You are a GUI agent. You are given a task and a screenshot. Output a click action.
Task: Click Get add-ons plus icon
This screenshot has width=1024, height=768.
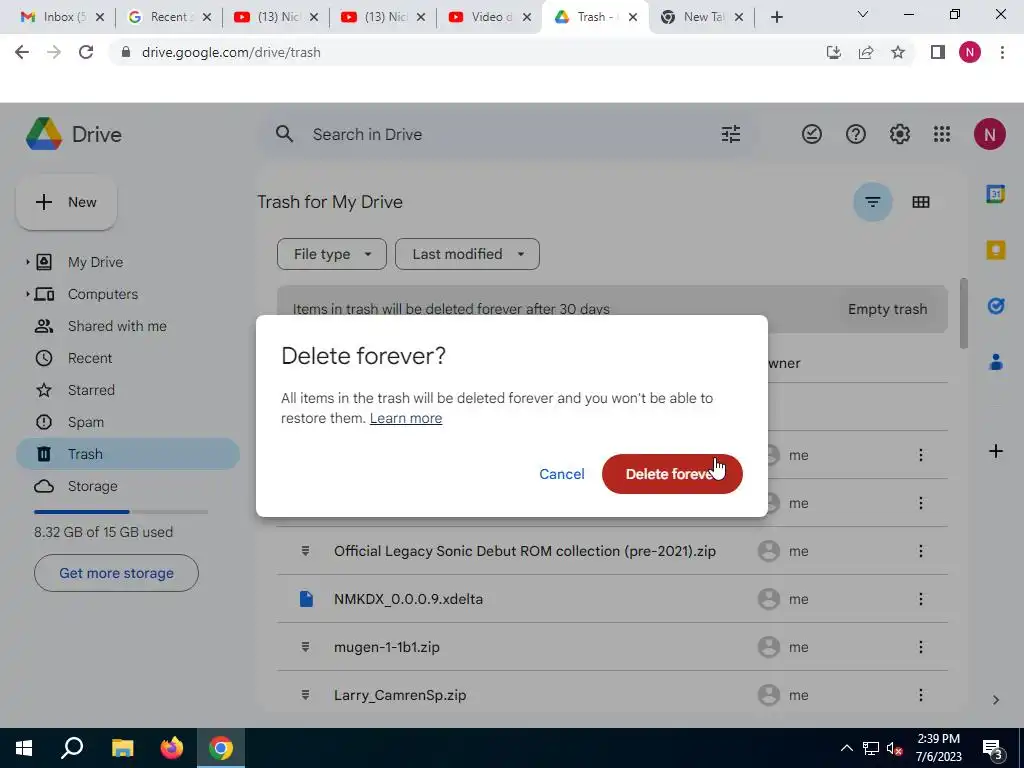pyautogui.click(x=995, y=451)
